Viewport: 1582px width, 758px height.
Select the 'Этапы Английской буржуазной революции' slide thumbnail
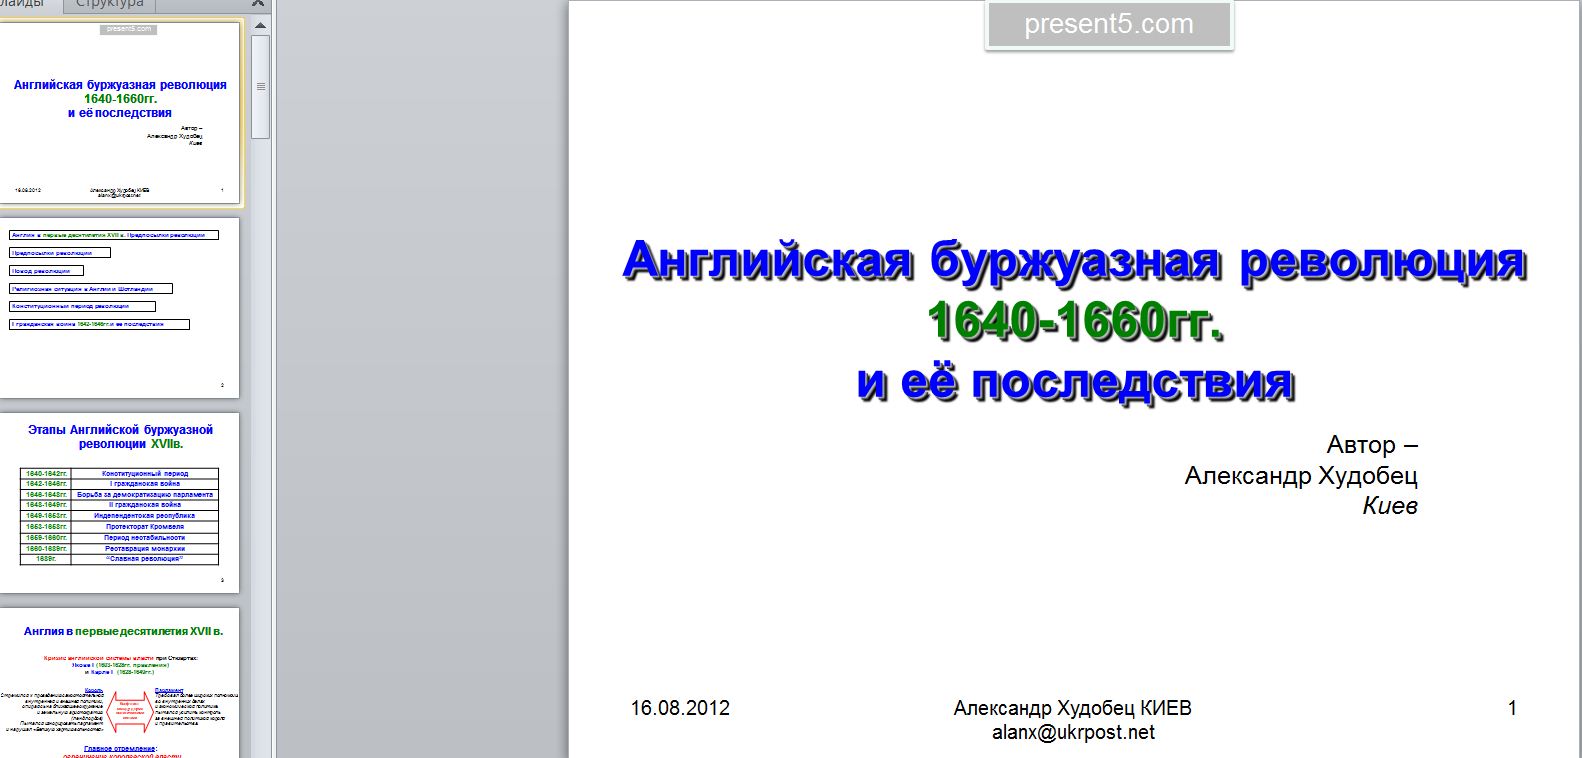coord(120,502)
